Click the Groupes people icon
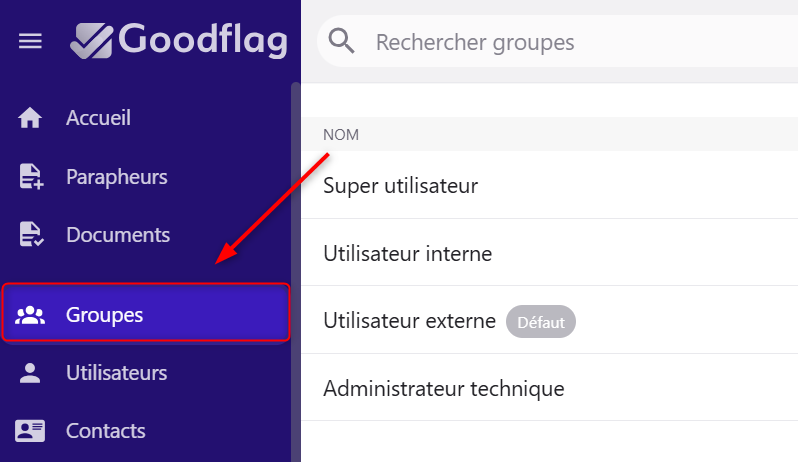The height and width of the screenshot is (462, 798). [30, 315]
